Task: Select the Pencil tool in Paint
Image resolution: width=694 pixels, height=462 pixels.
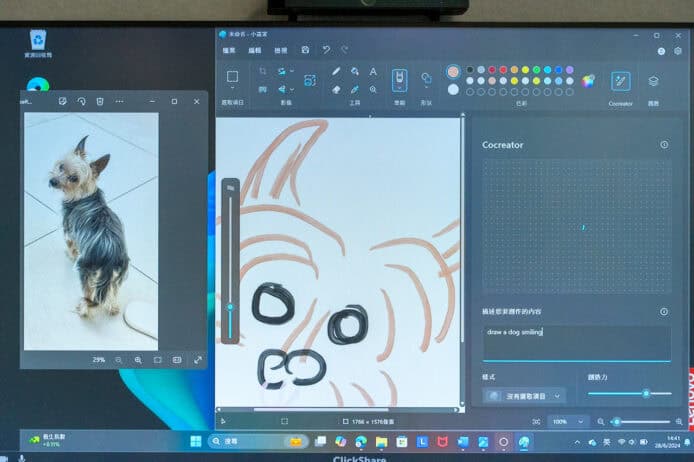Action: 335,72
